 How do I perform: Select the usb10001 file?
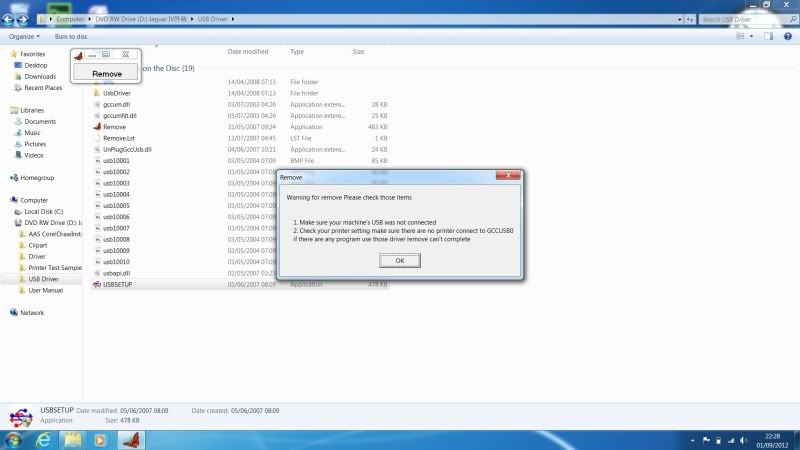click(116, 160)
